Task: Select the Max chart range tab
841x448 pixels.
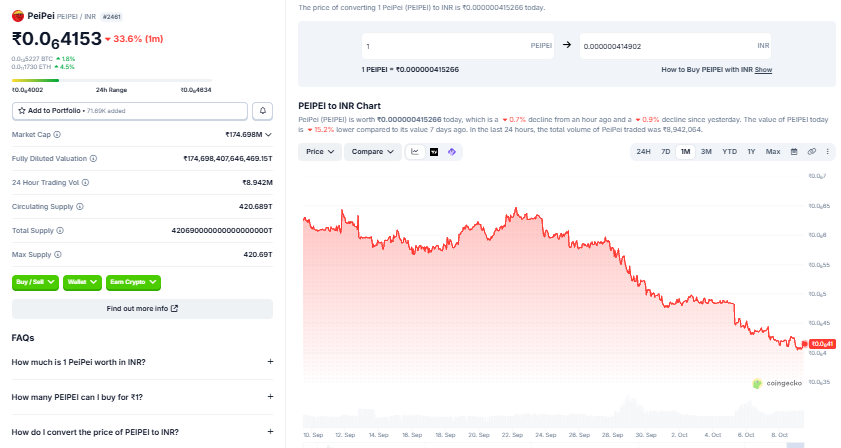Action: click(x=773, y=152)
